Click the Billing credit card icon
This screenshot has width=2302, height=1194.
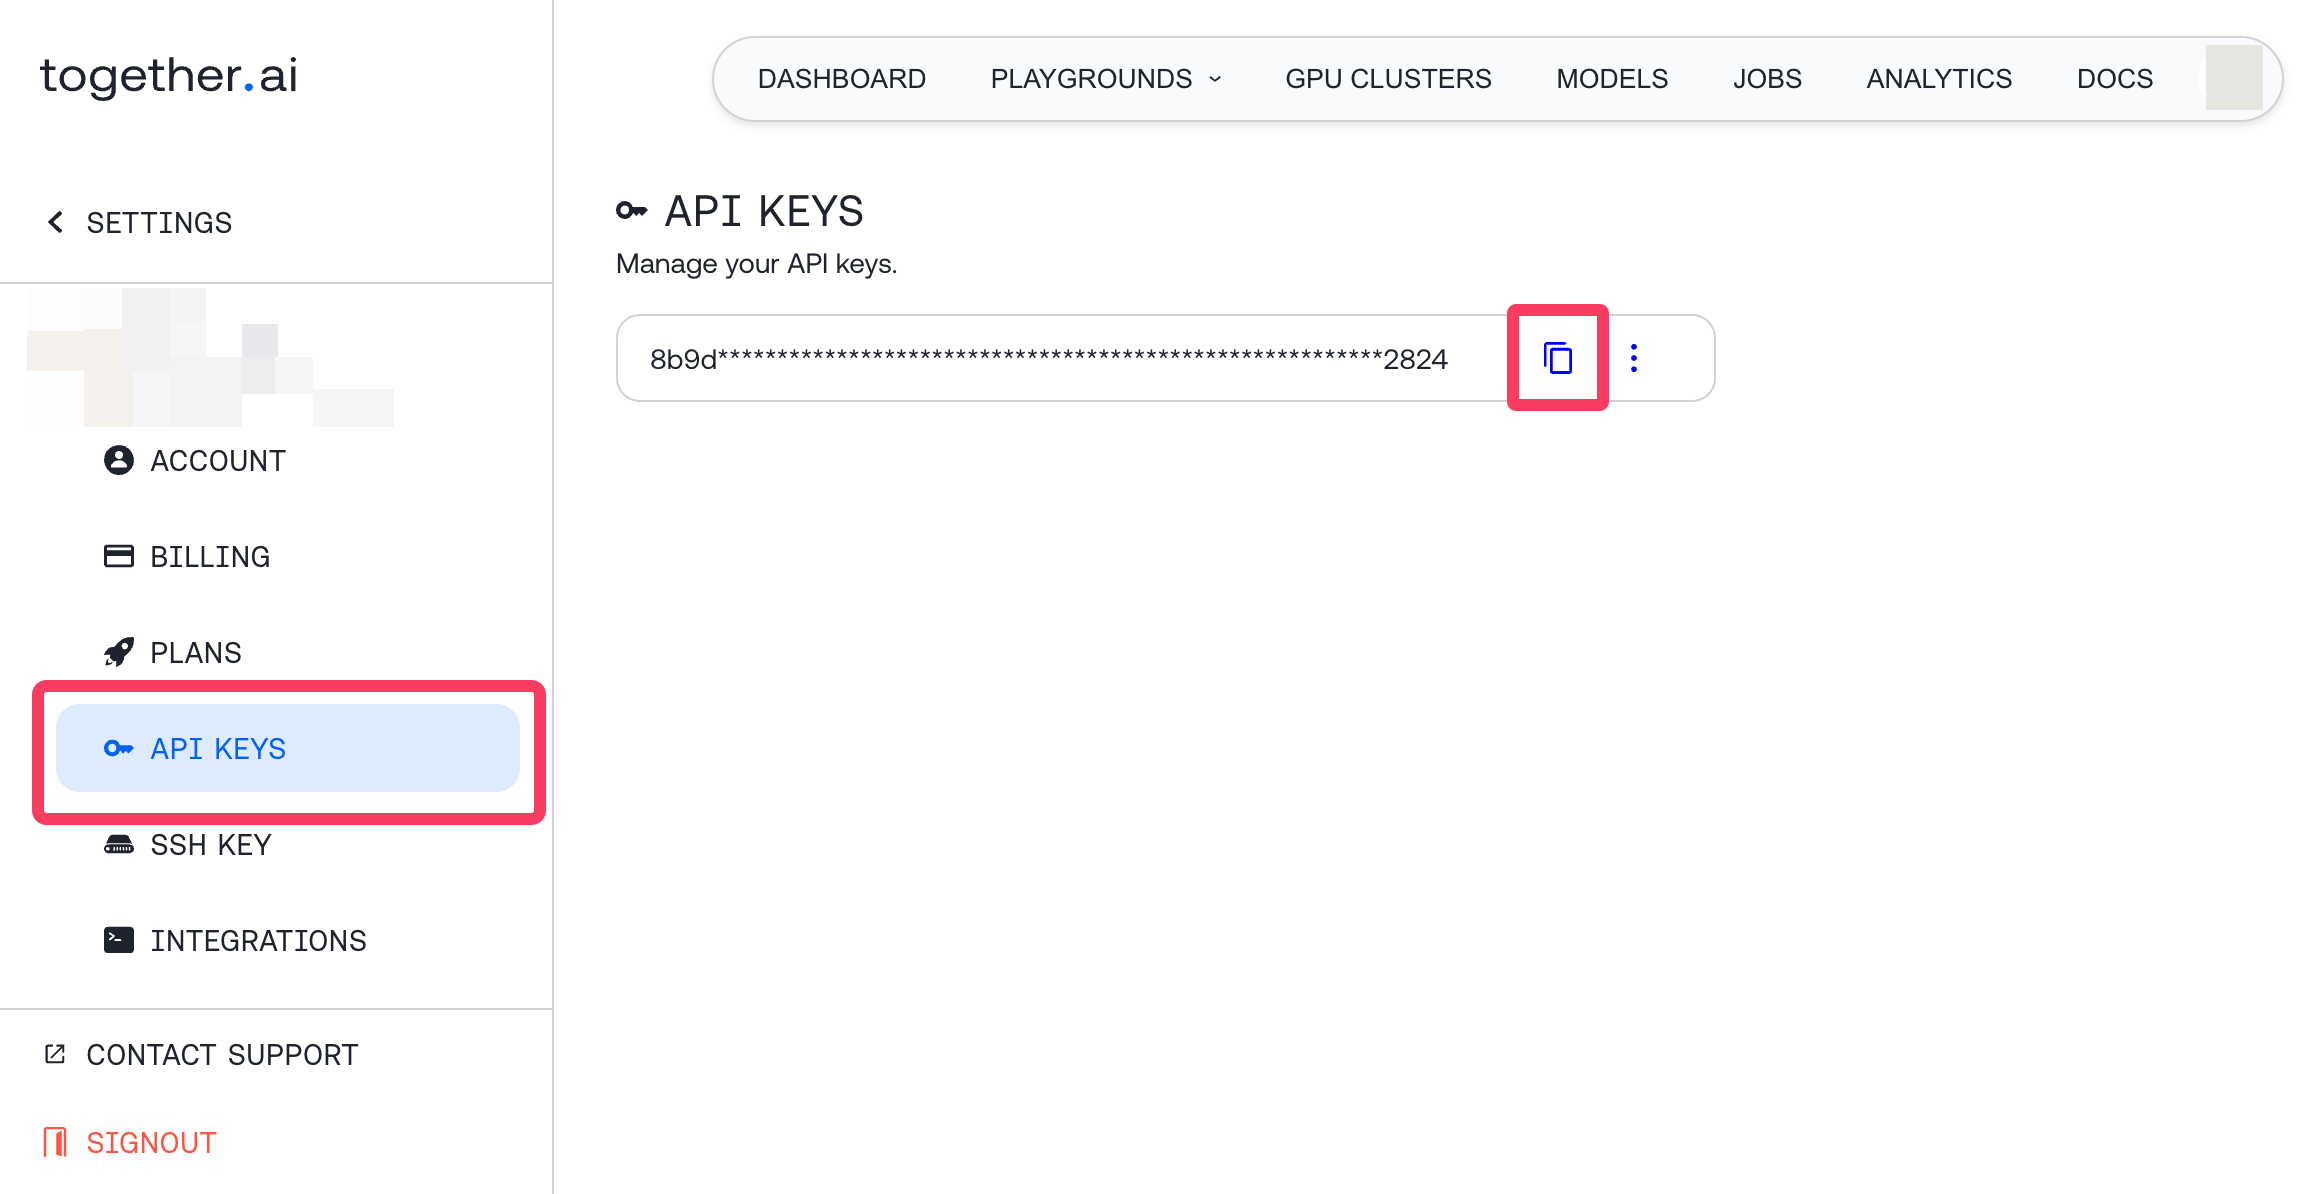pos(119,556)
